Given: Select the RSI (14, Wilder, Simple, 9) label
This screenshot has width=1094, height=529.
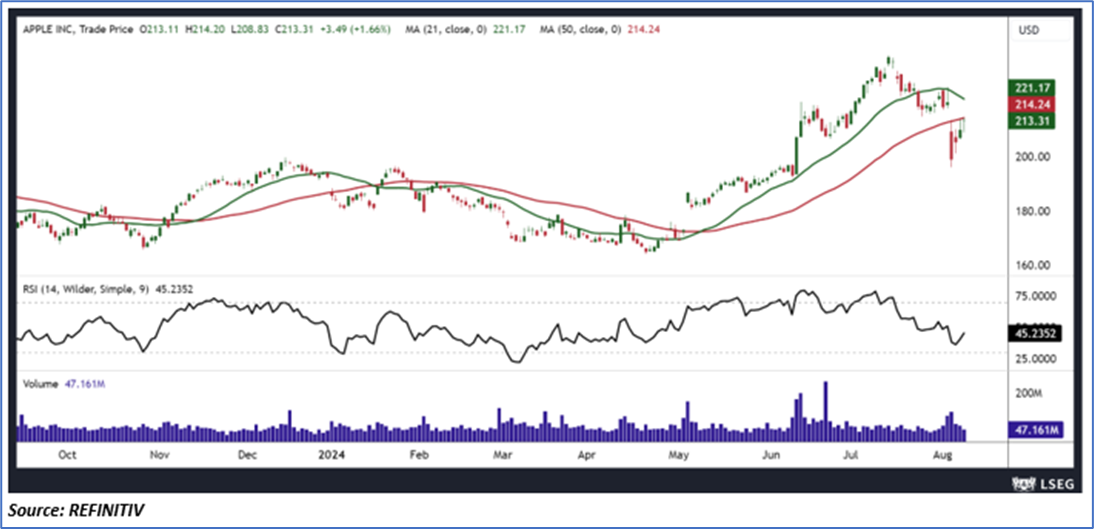Looking at the screenshot, I should pos(85,287).
